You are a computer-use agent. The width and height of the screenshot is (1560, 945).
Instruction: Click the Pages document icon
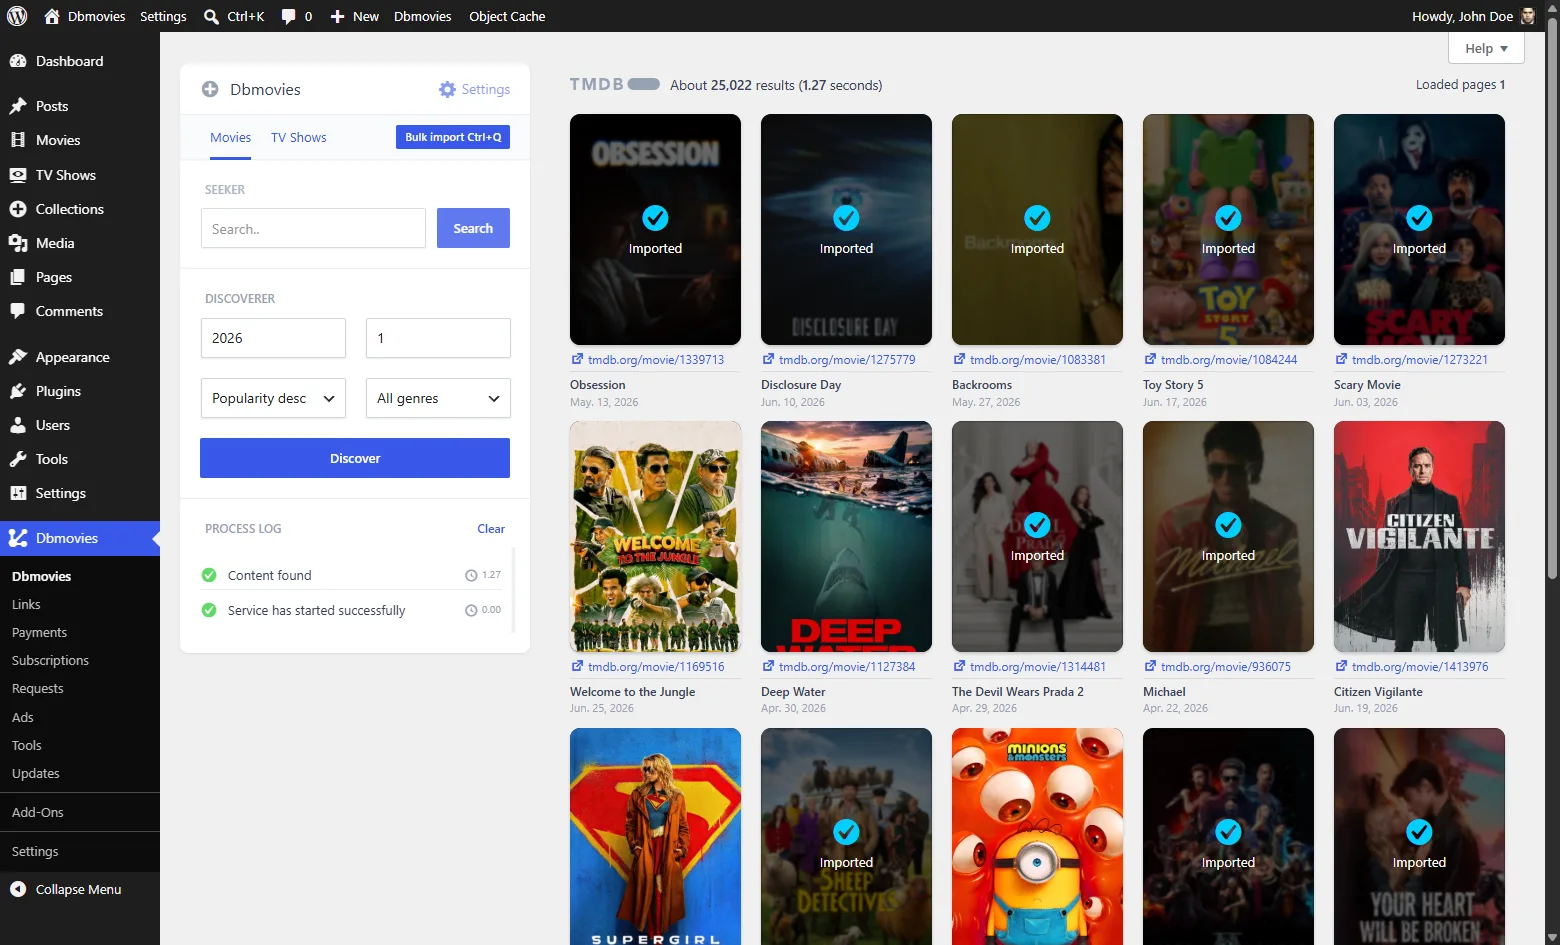tap(18, 277)
